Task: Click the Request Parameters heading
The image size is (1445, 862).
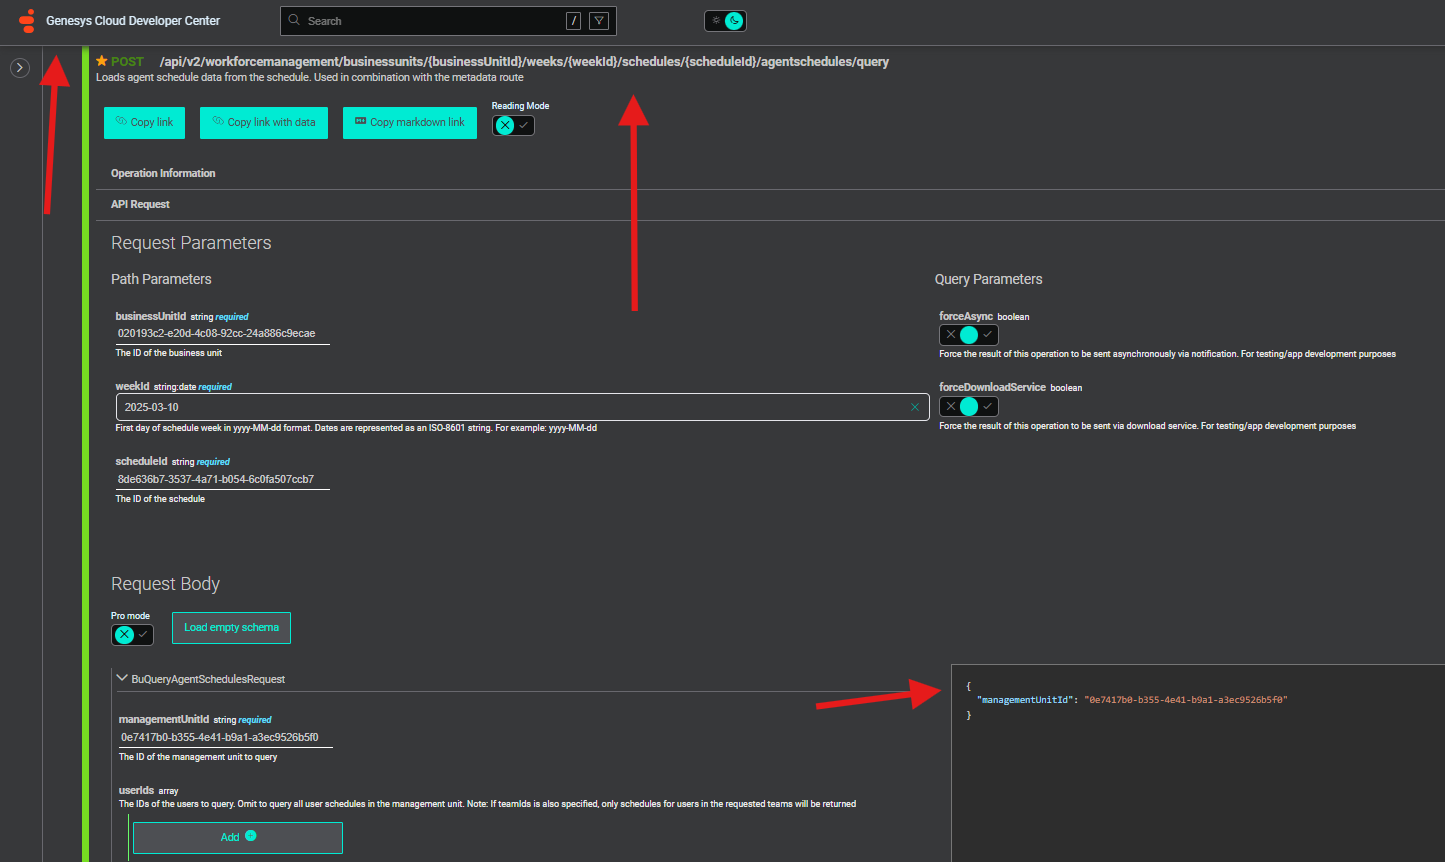Action: (191, 243)
